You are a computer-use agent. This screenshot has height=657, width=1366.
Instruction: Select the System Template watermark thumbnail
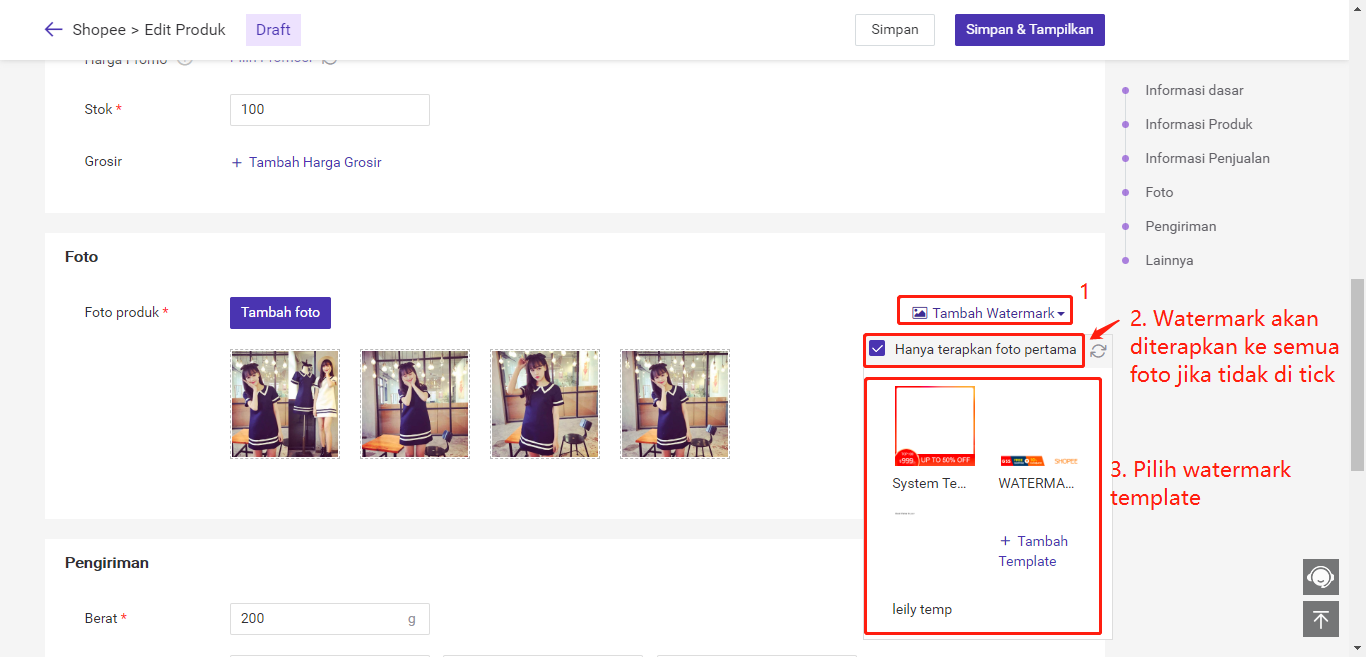[x=934, y=427]
